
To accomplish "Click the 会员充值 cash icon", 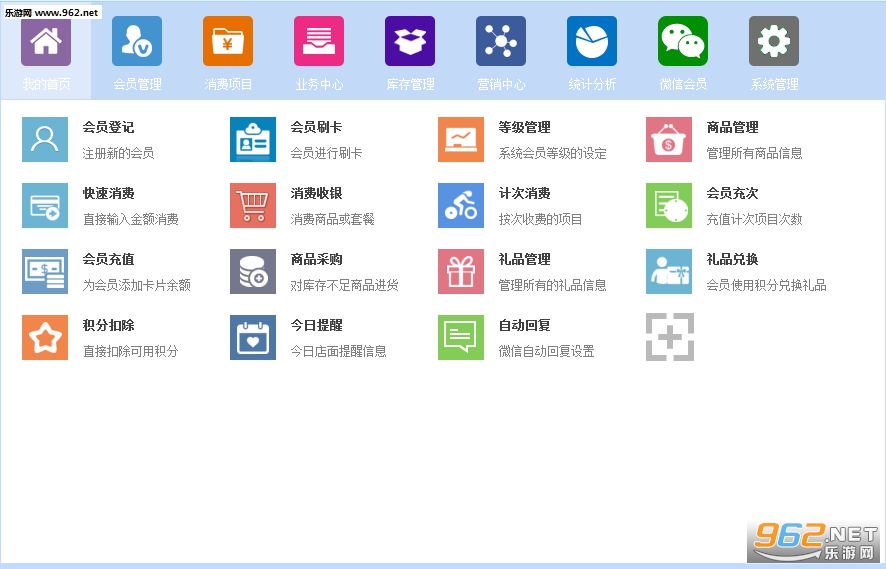I will [45, 271].
